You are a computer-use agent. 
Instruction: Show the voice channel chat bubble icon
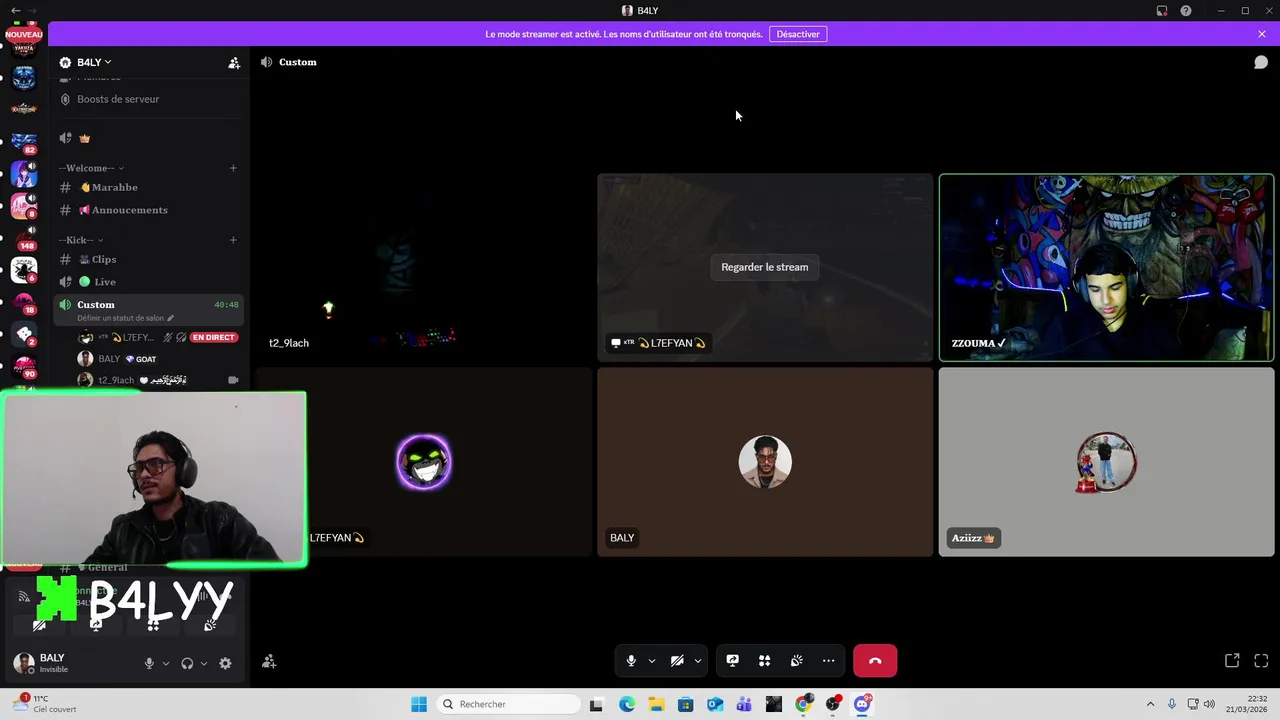pos(1261,62)
